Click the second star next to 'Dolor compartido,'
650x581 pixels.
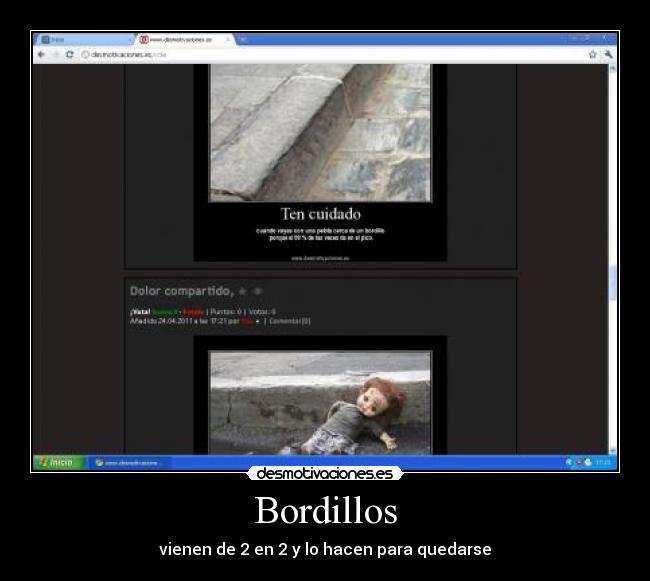point(257,292)
